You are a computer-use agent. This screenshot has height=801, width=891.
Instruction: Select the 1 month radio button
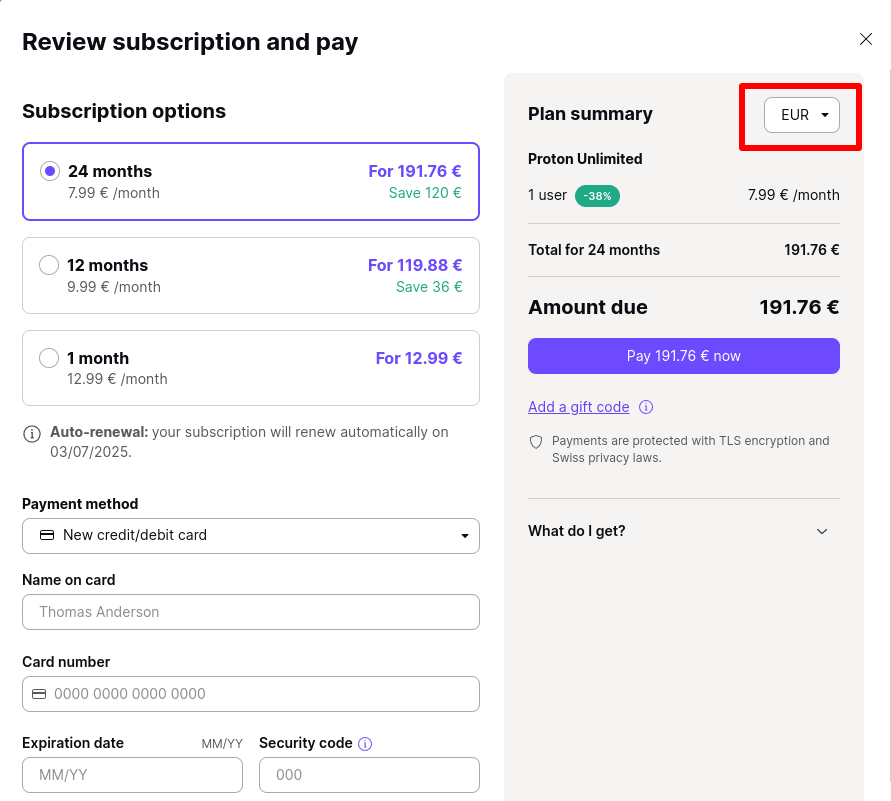pos(49,358)
